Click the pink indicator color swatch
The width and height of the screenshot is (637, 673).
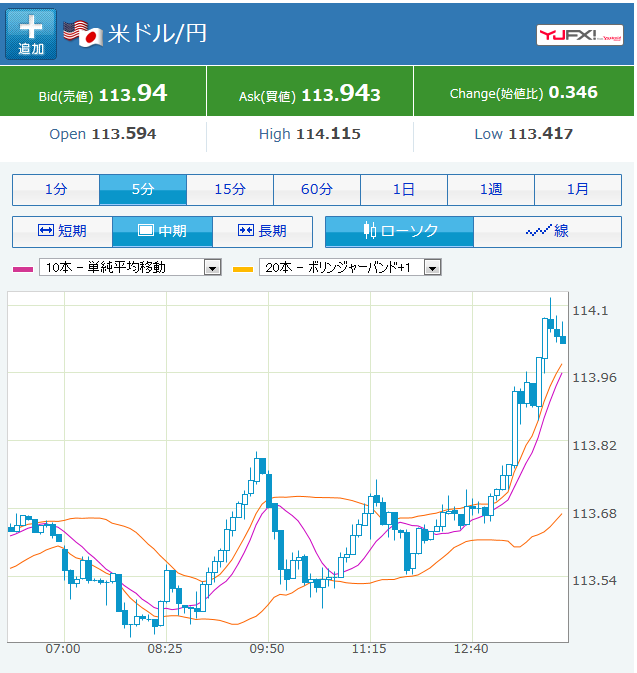point(23,270)
